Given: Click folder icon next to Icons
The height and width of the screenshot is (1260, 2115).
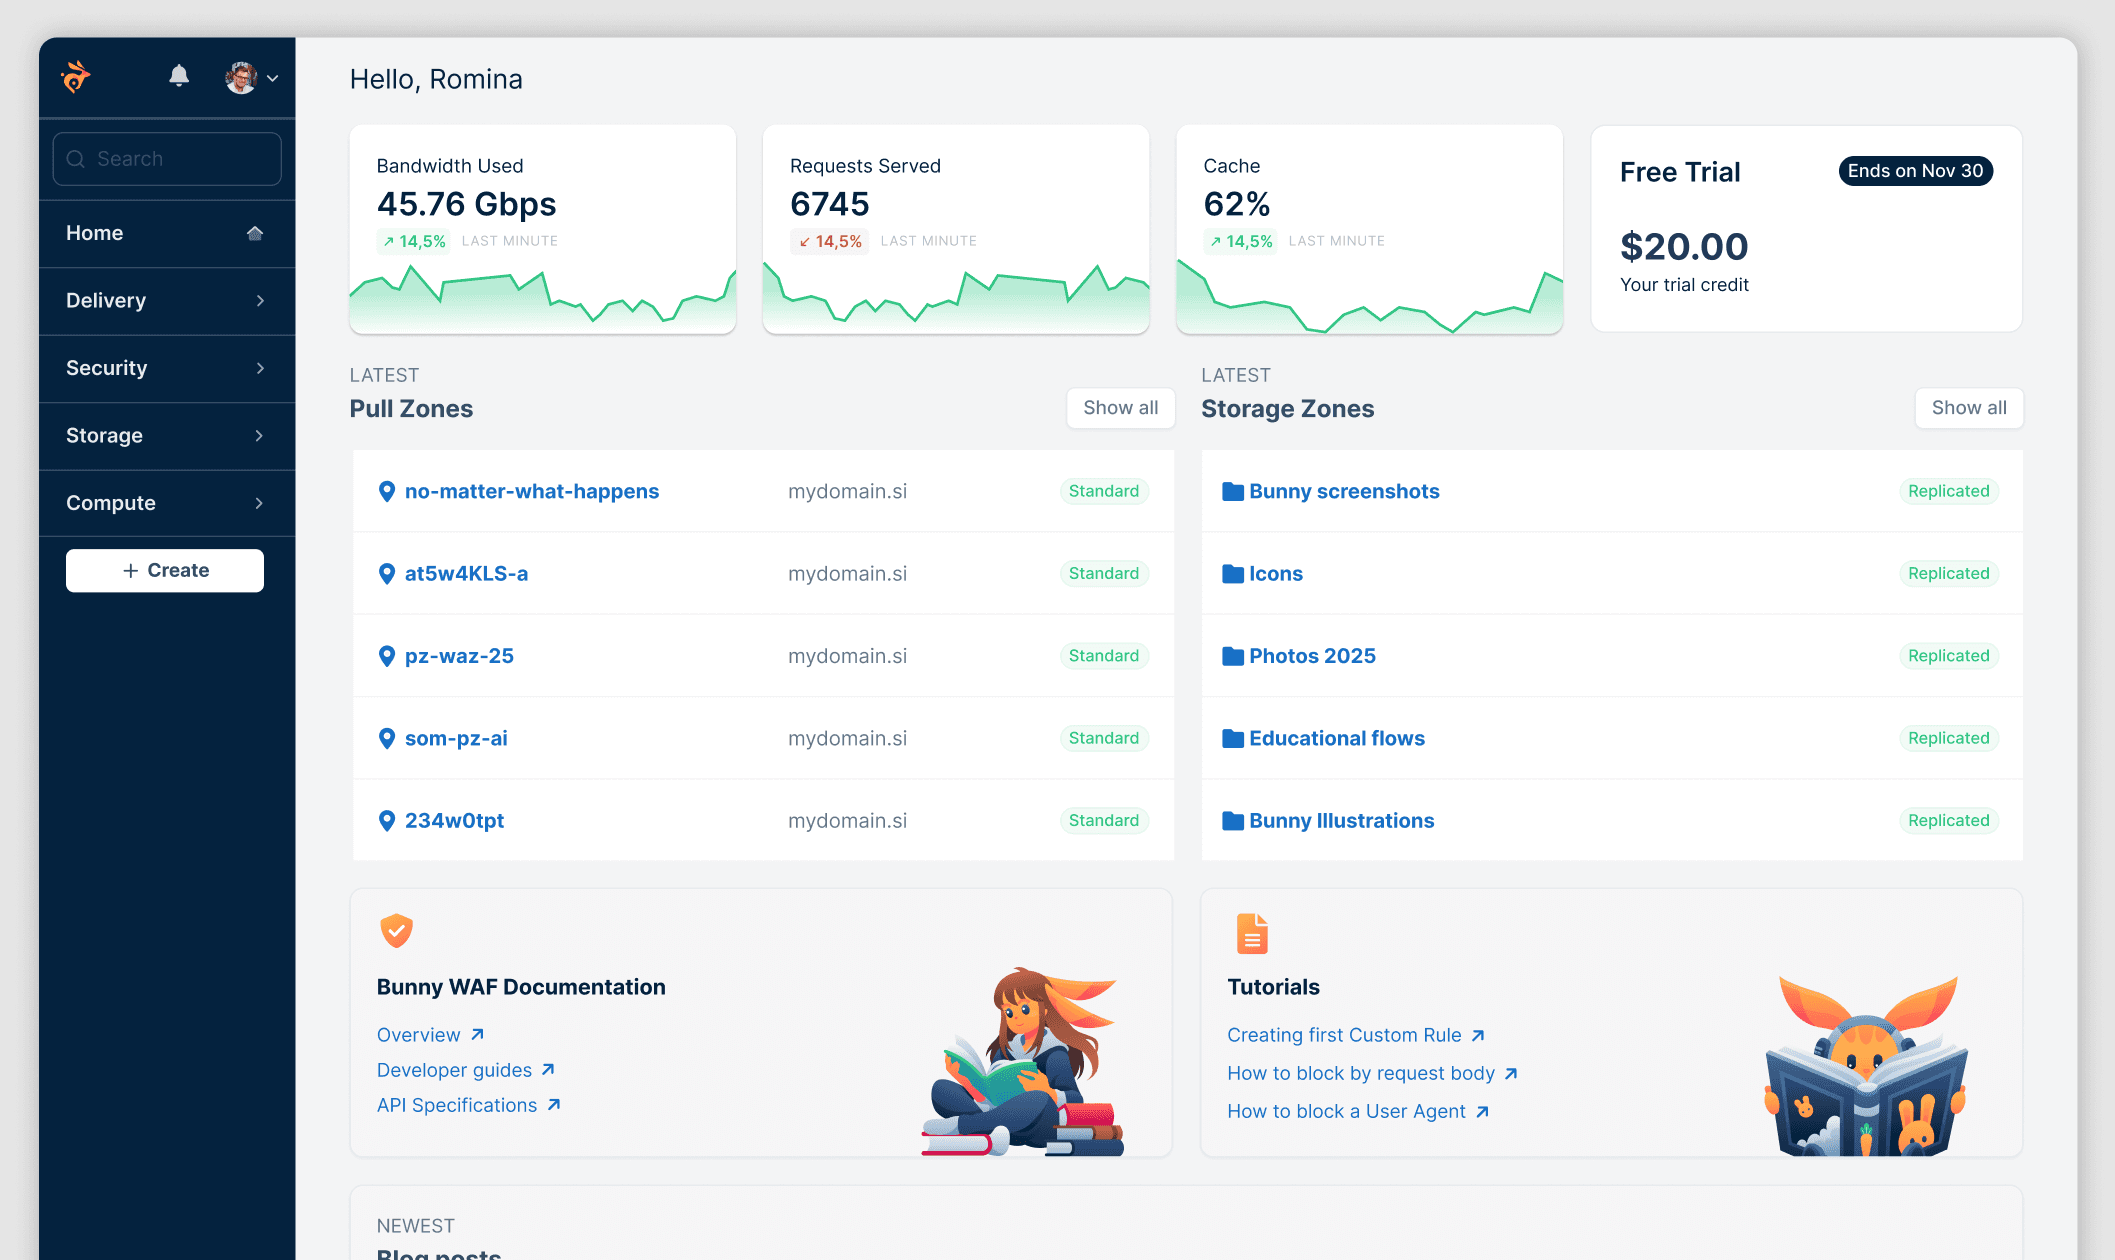Looking at the screenshot, I should [x=1232, y=574].
